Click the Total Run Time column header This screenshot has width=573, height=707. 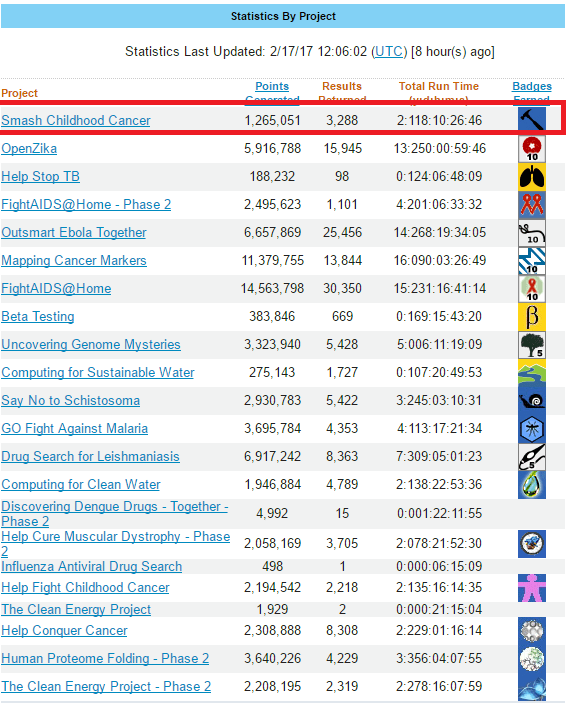click(x=439, y=92)
